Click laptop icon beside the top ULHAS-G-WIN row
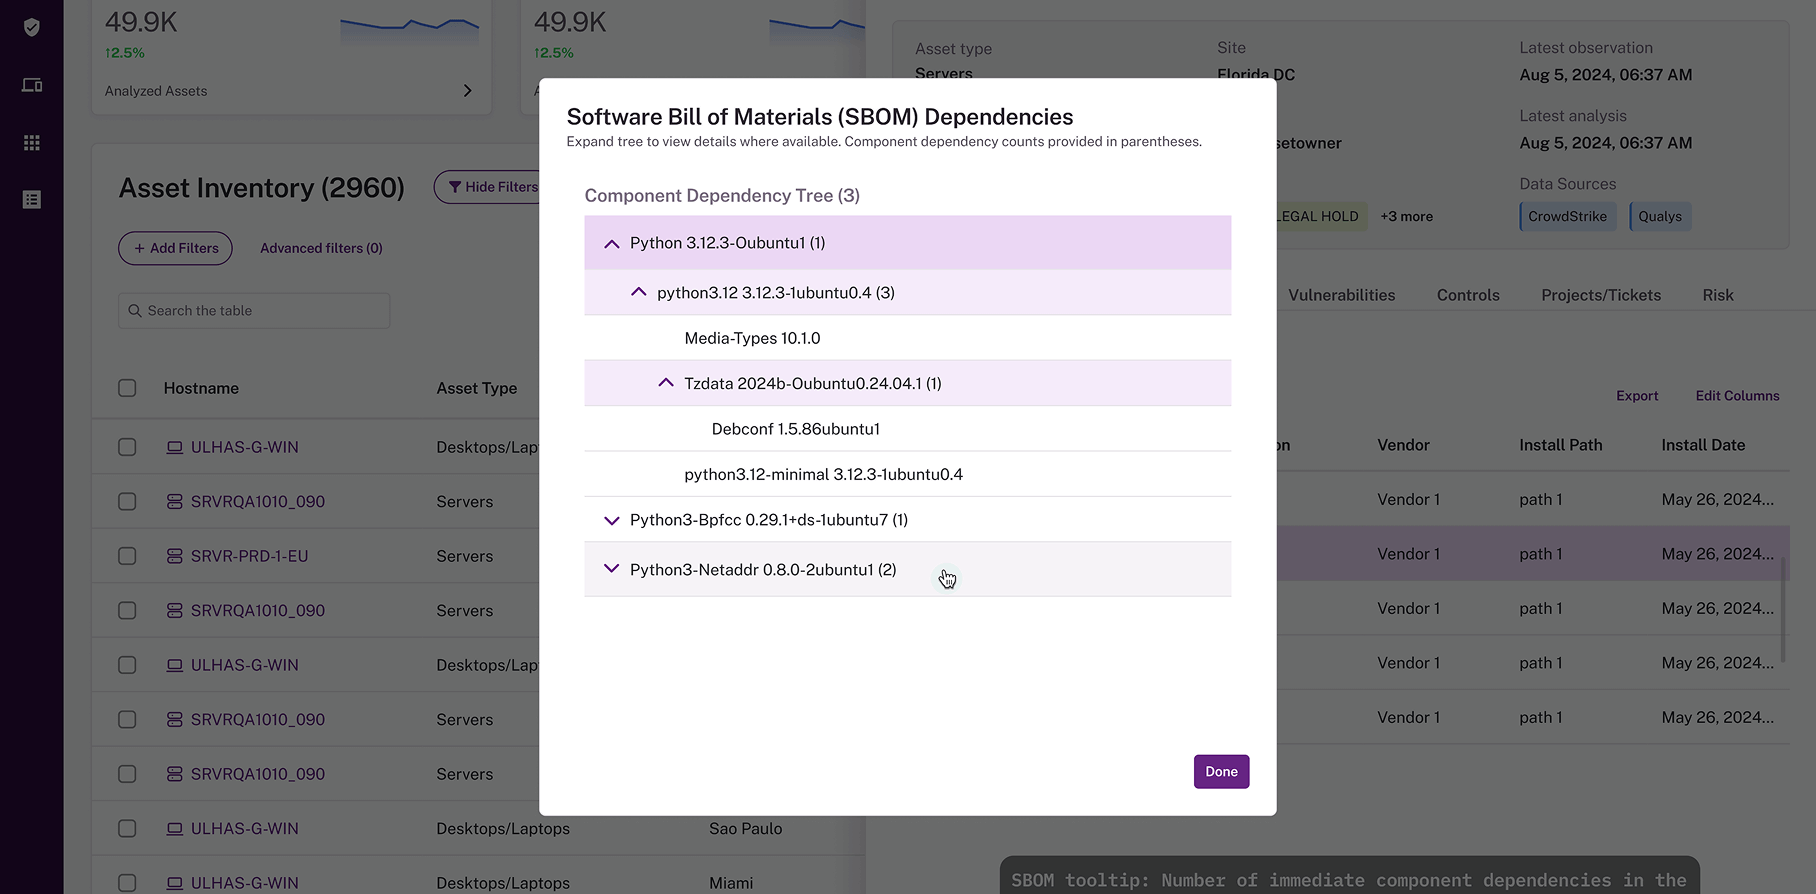This screenshot has height=894, width=1816. (174, 447)
